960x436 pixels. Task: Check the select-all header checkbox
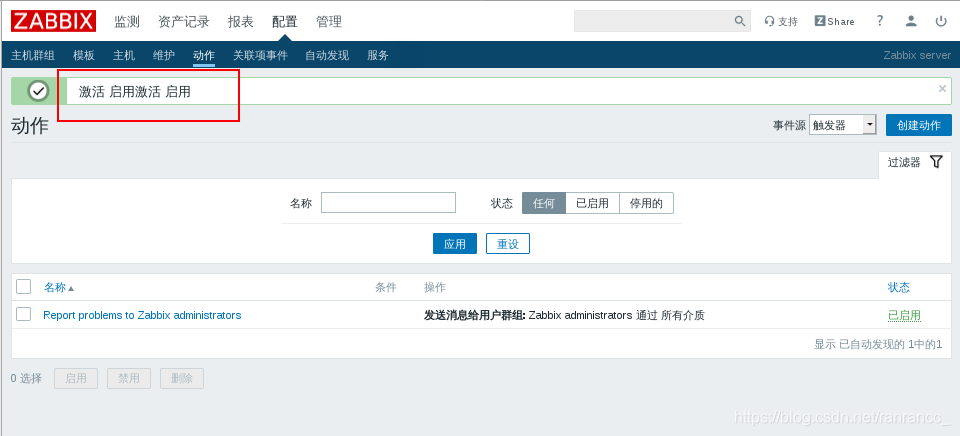pos(23,287)
